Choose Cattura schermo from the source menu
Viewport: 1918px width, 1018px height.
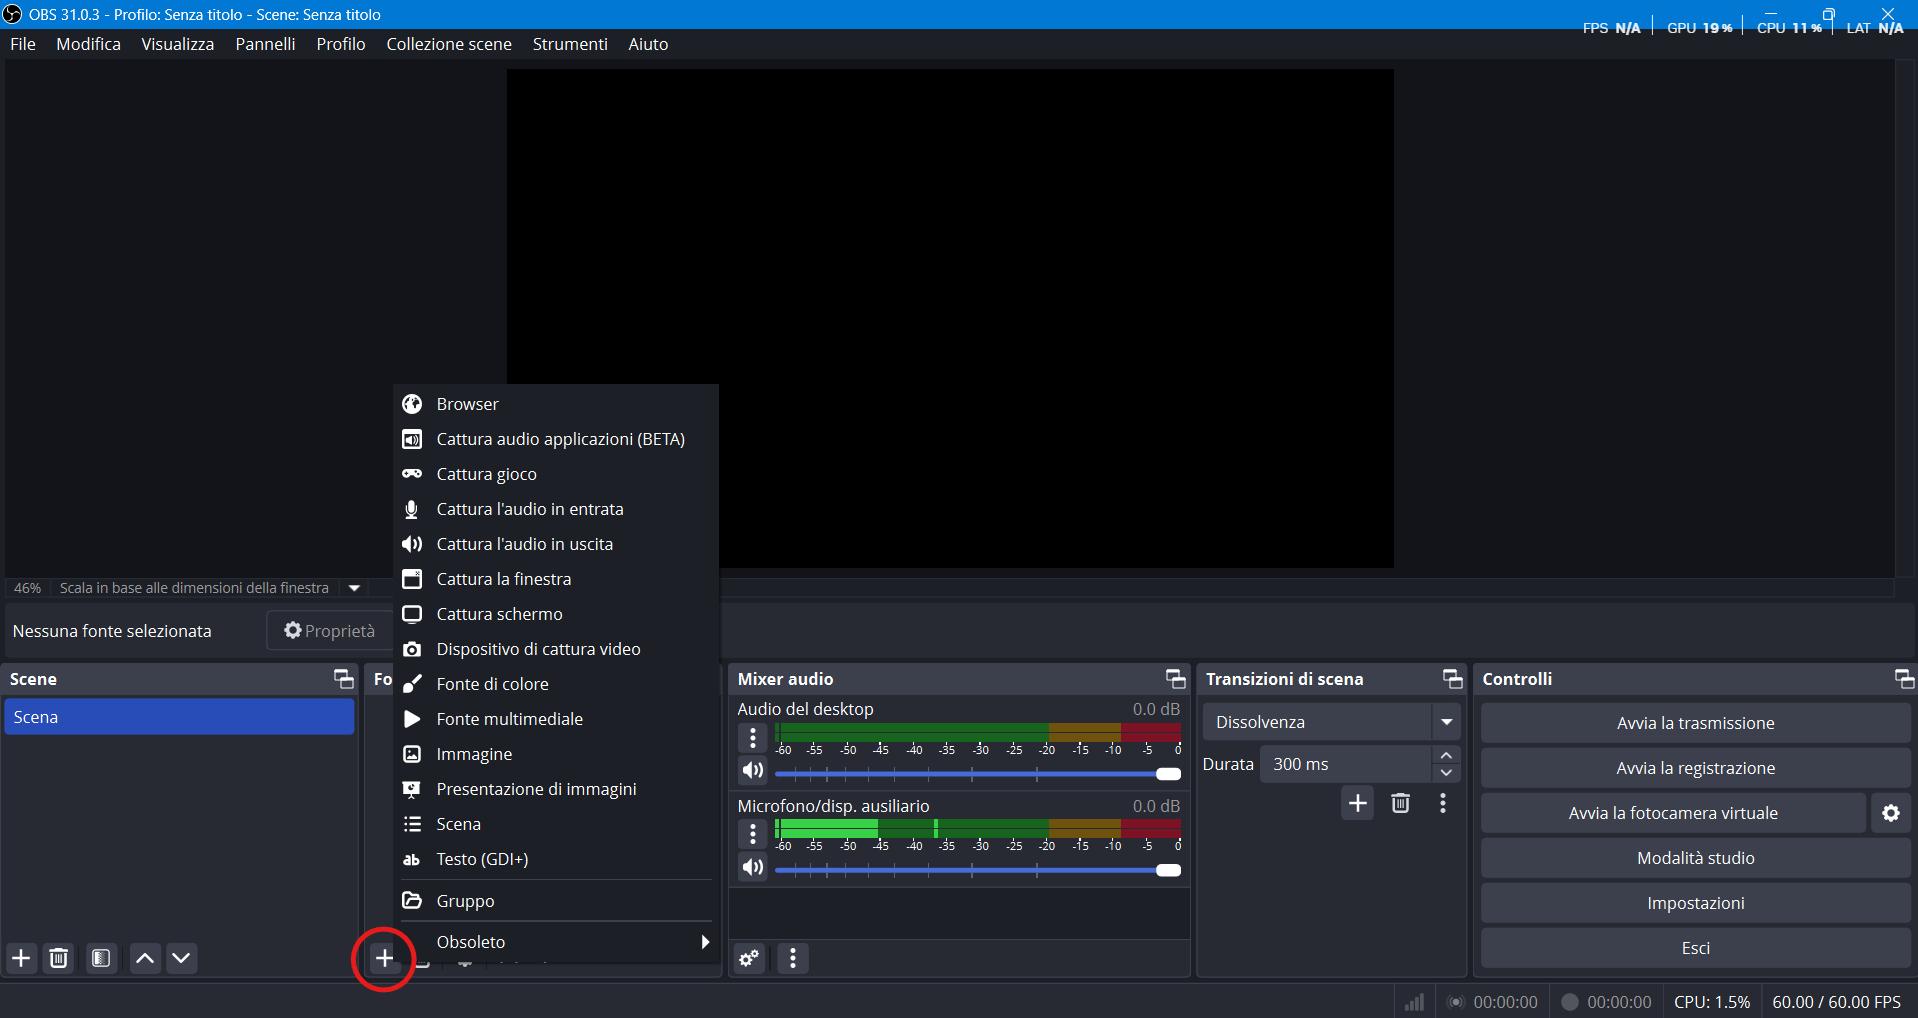point(499,614)
